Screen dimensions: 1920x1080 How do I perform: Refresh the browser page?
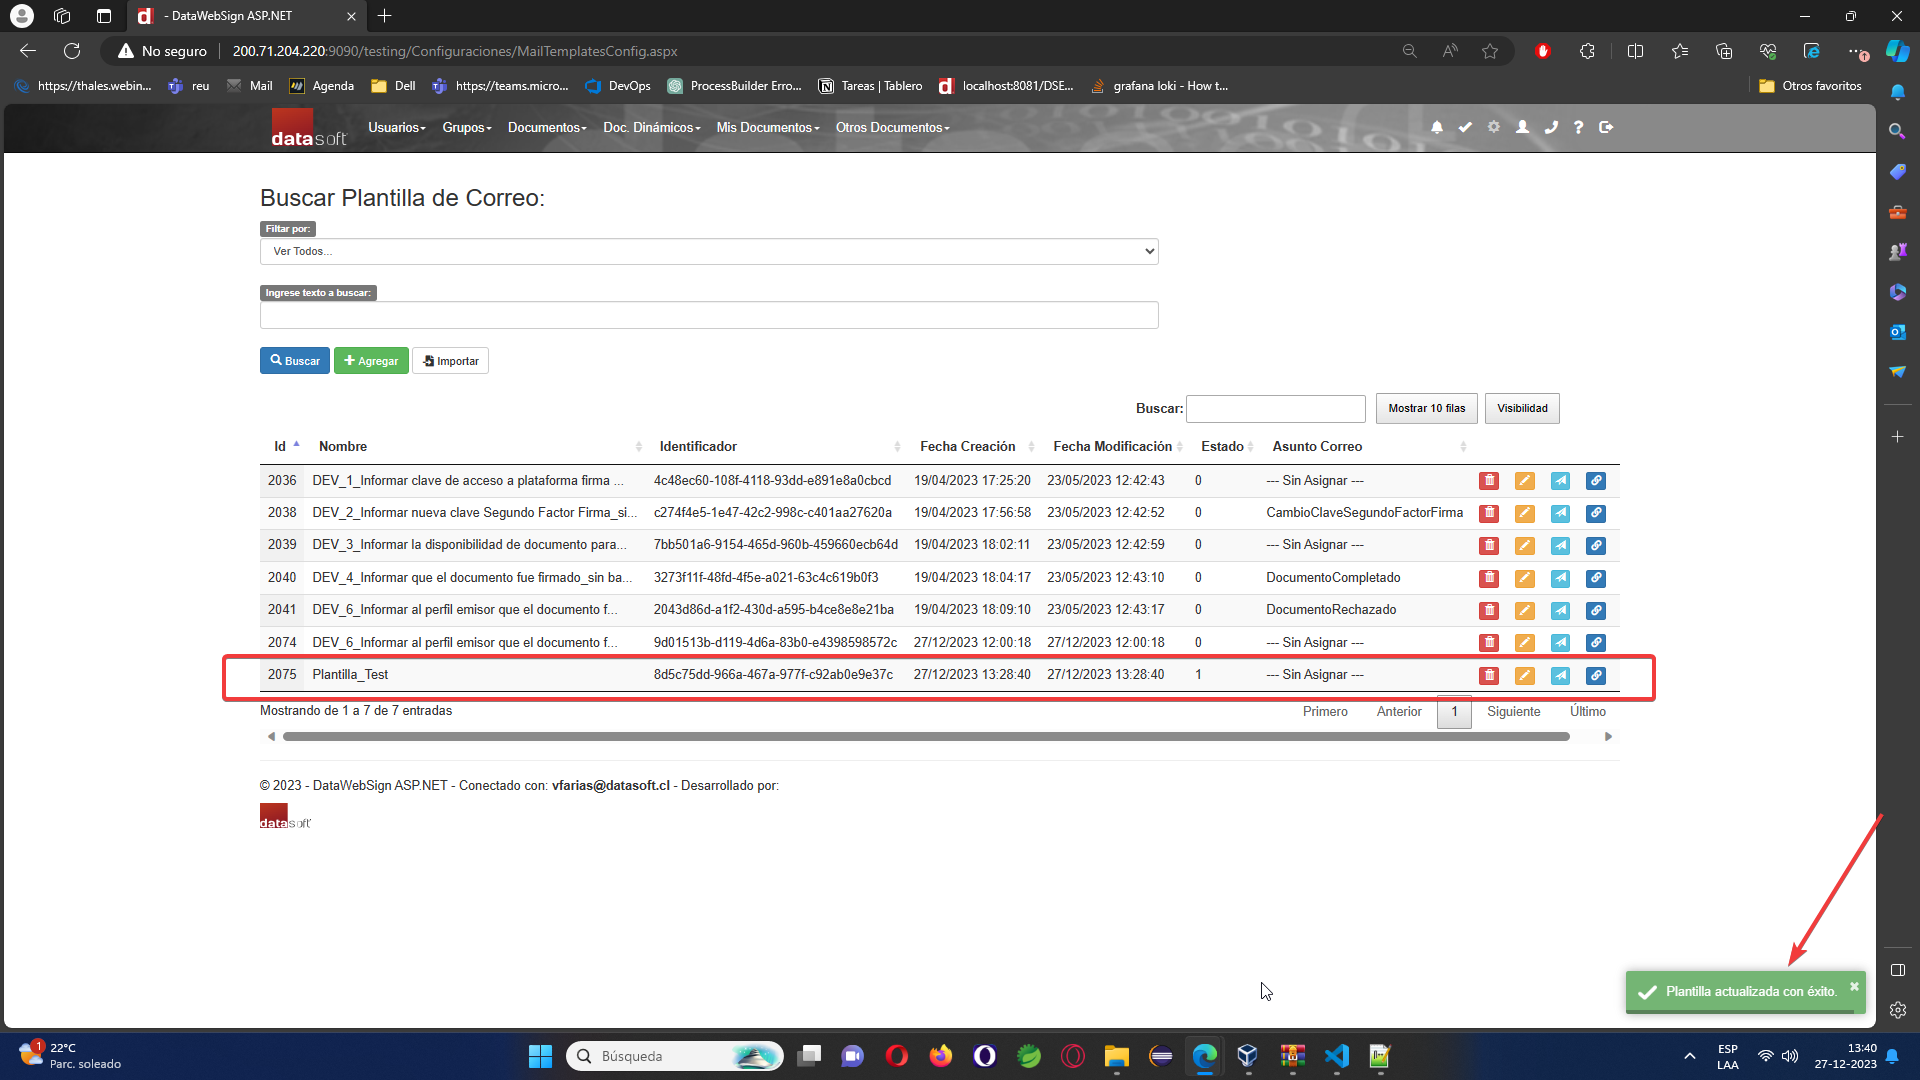[x=72, y=51]
